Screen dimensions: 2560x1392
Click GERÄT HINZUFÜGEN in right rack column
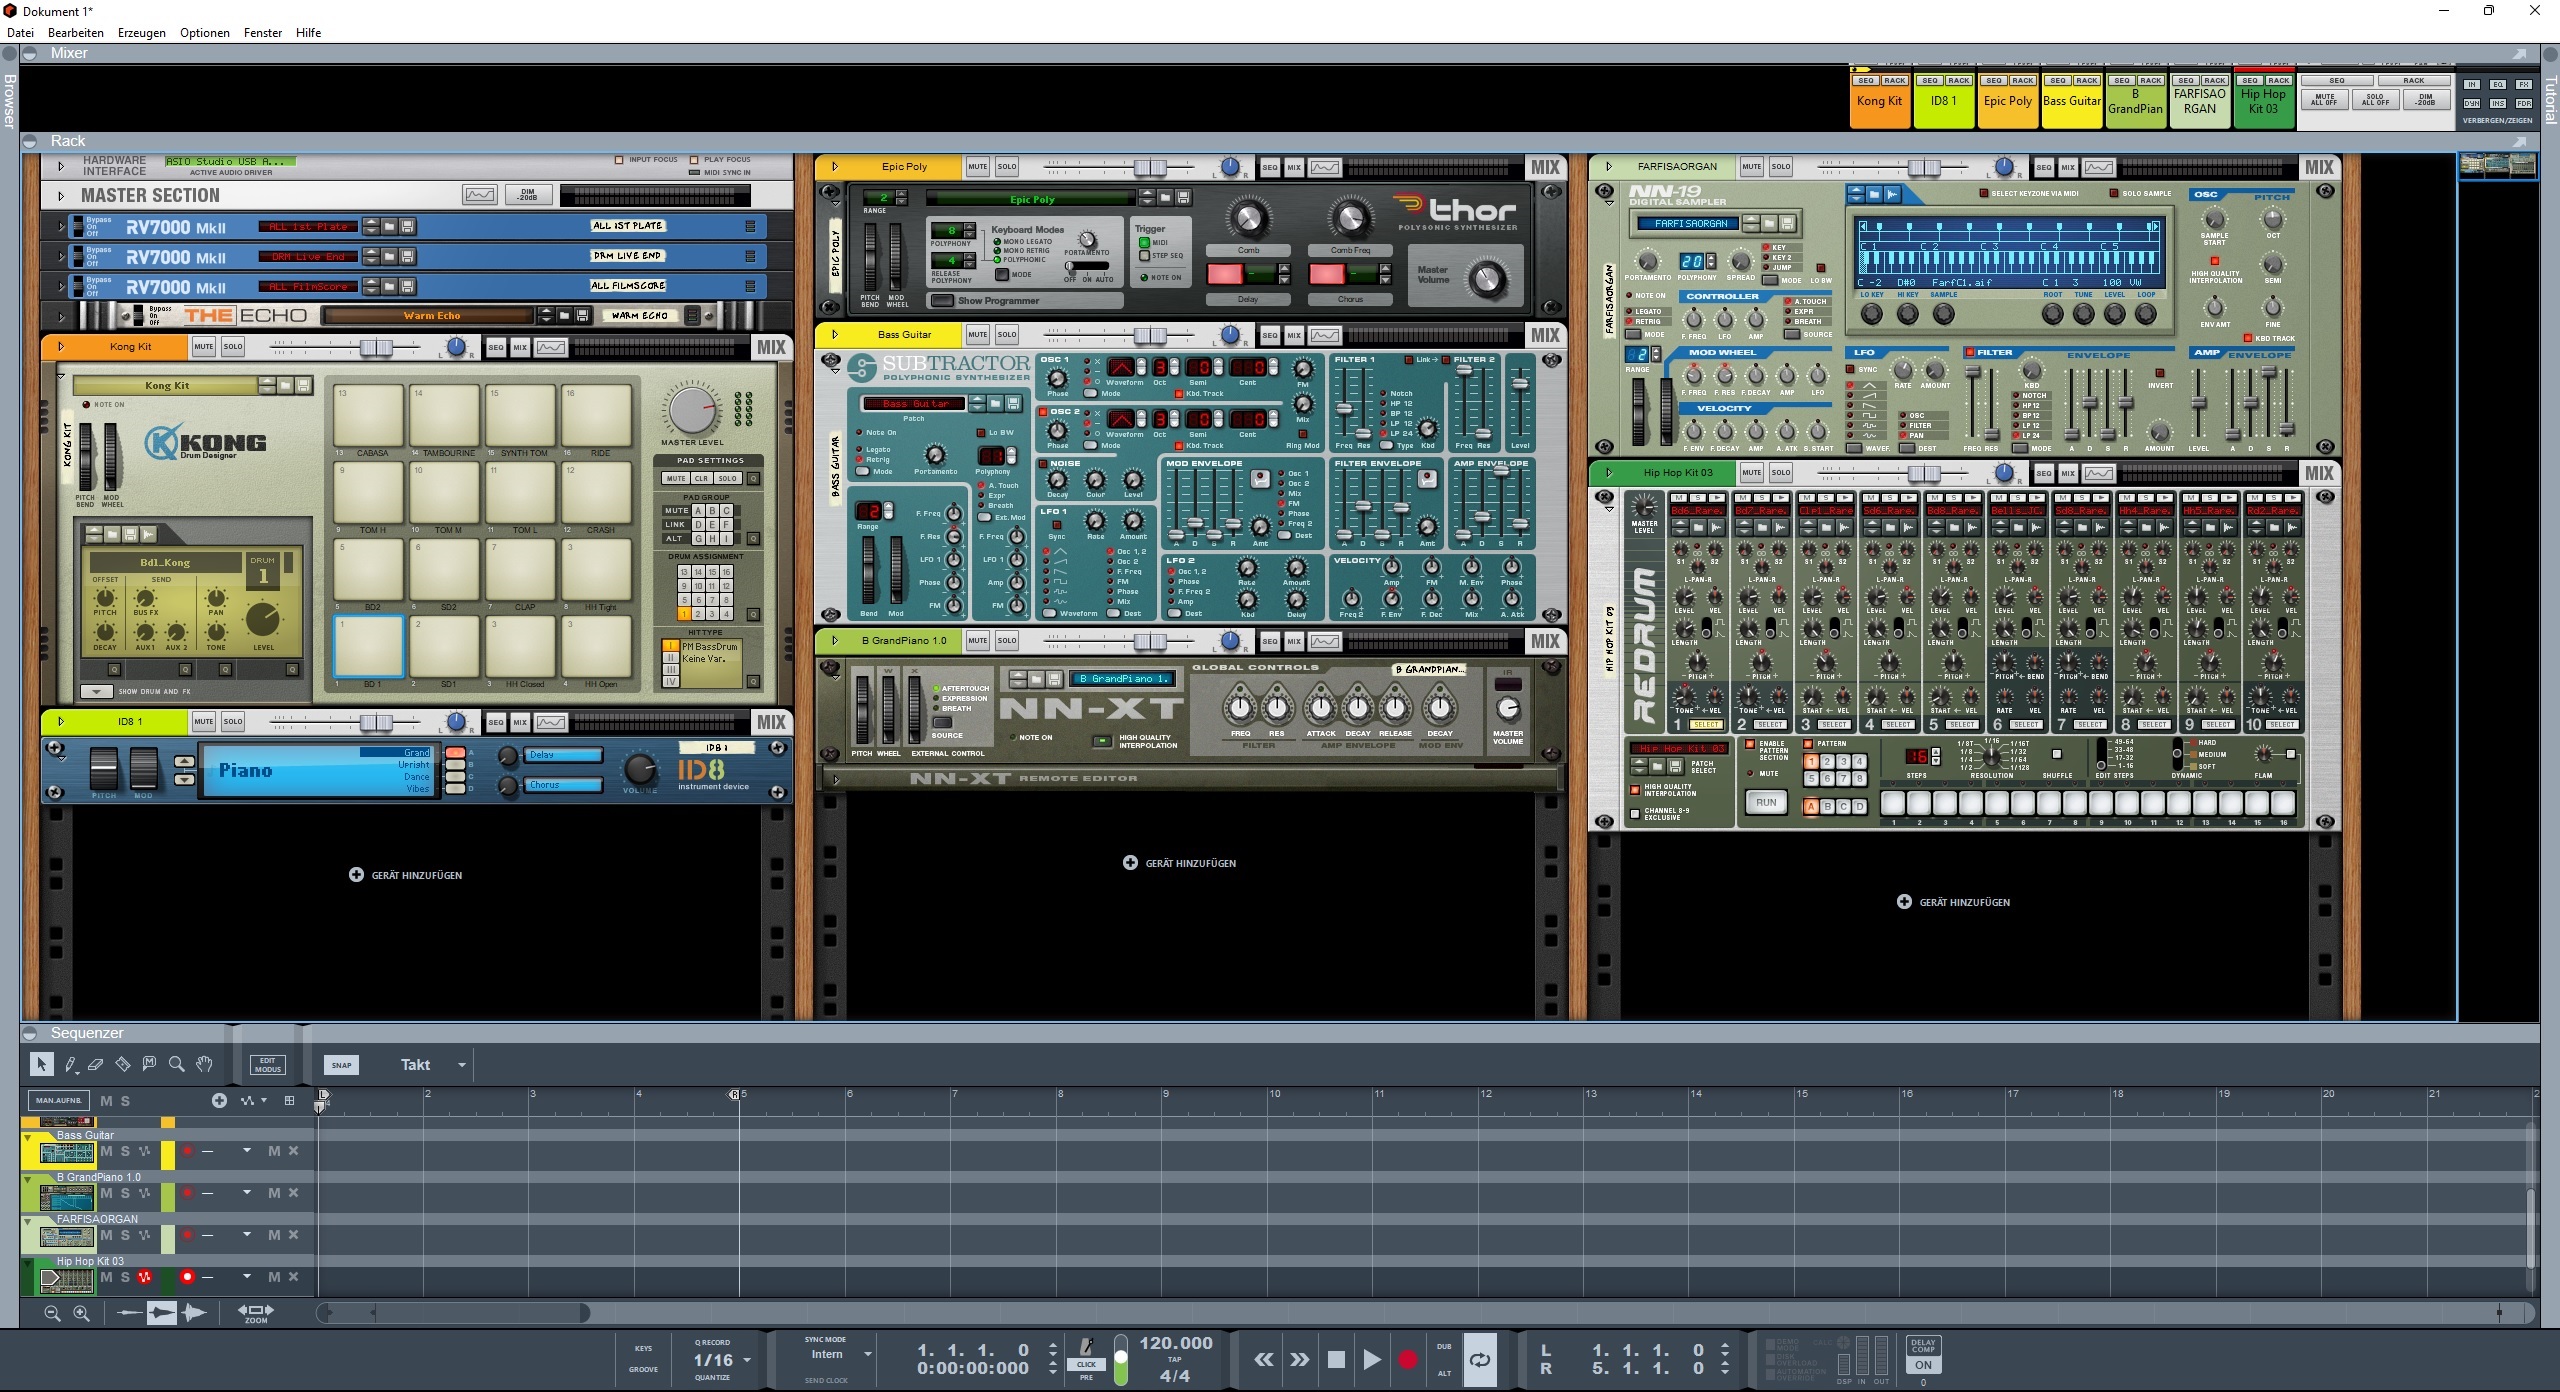coord(1954,902)
